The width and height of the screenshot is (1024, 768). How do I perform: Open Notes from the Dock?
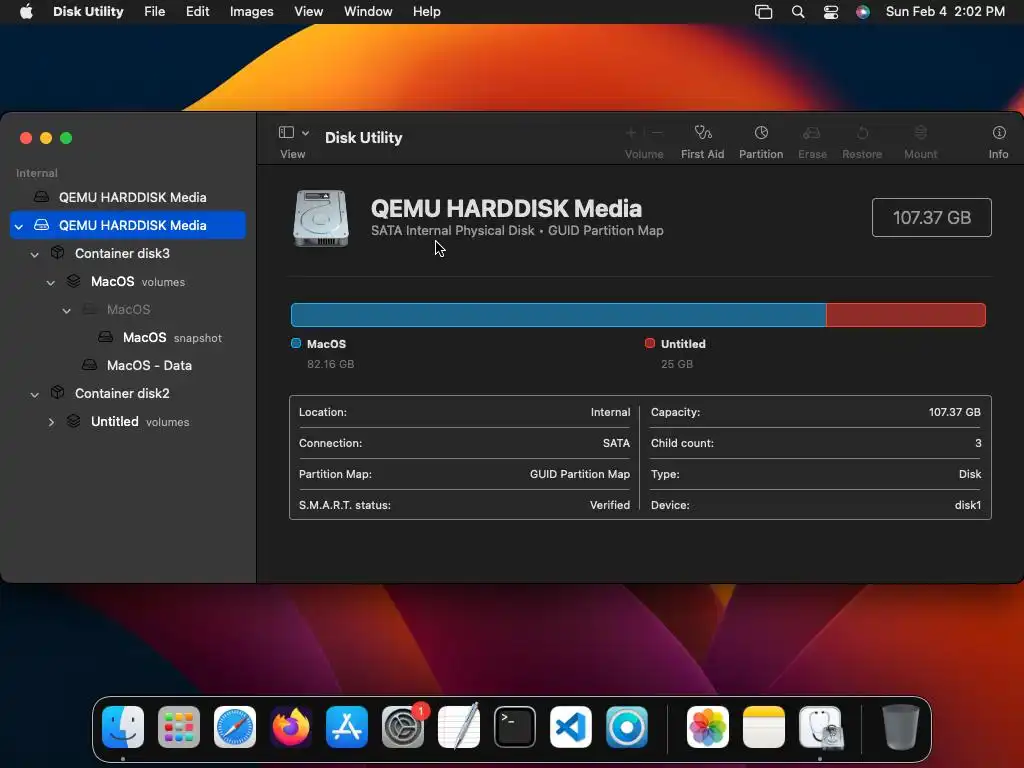click(763, 727)
